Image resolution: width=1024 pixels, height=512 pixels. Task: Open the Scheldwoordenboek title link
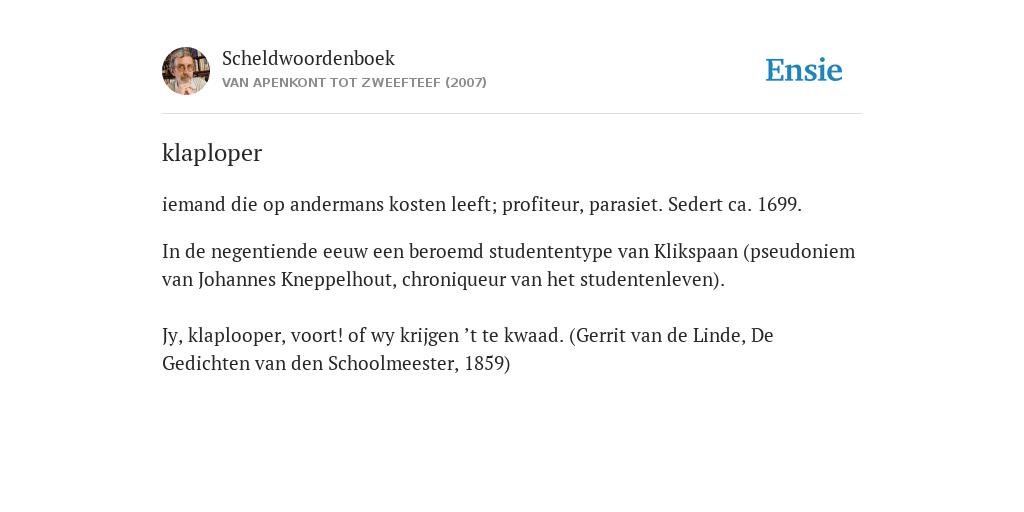(x=308, y=58)
